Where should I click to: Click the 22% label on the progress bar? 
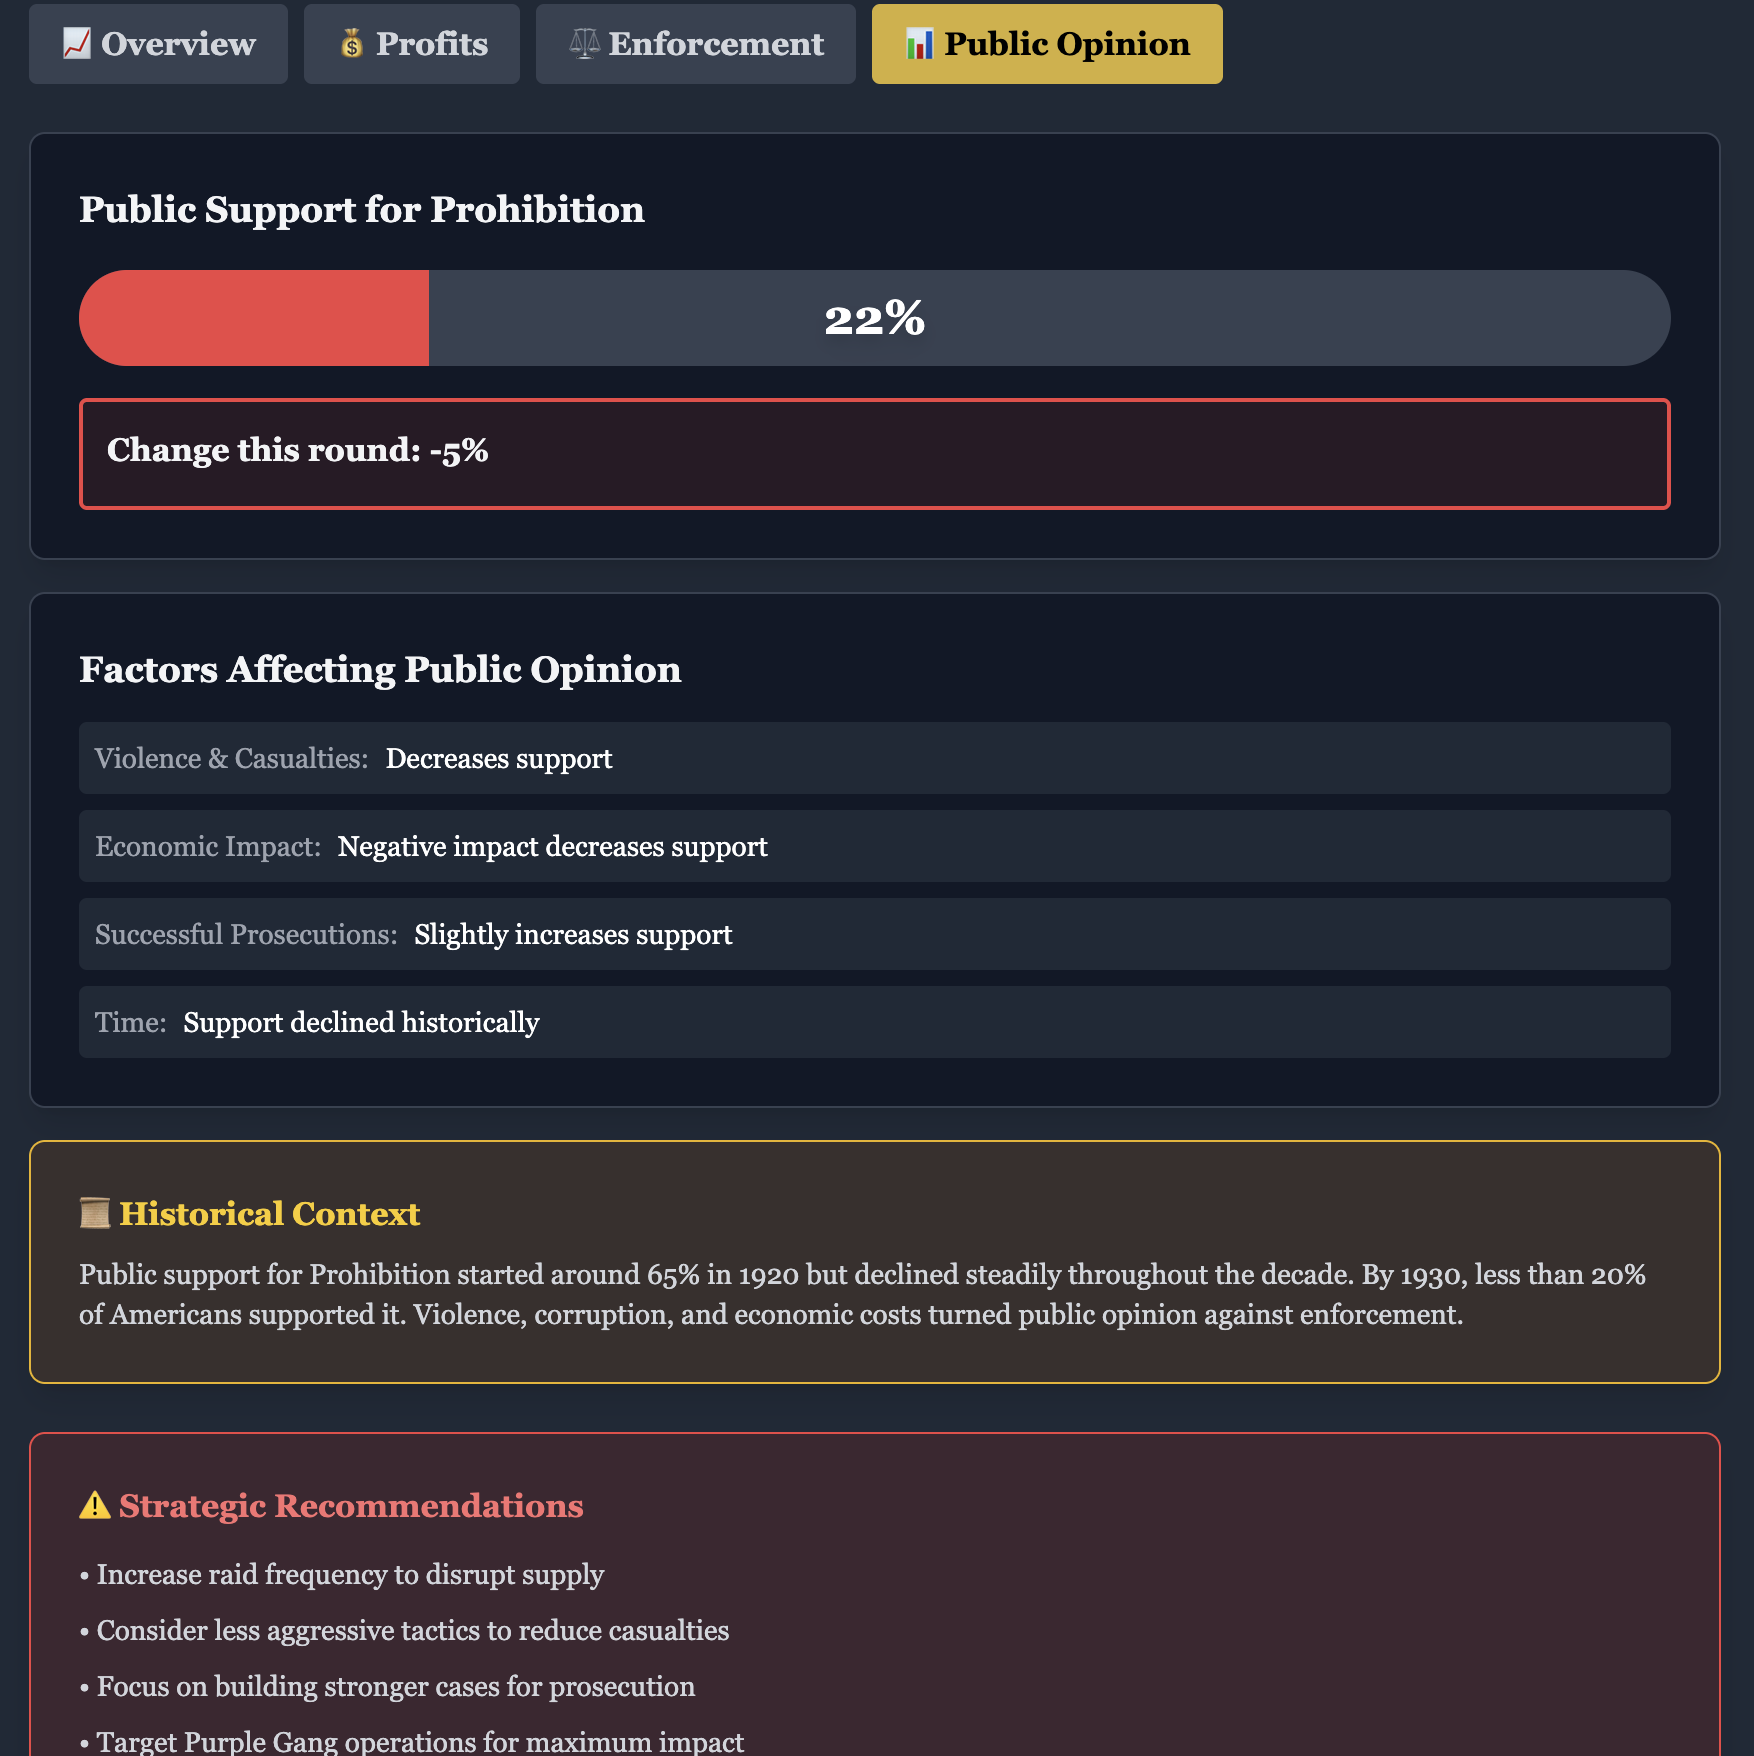874,318
